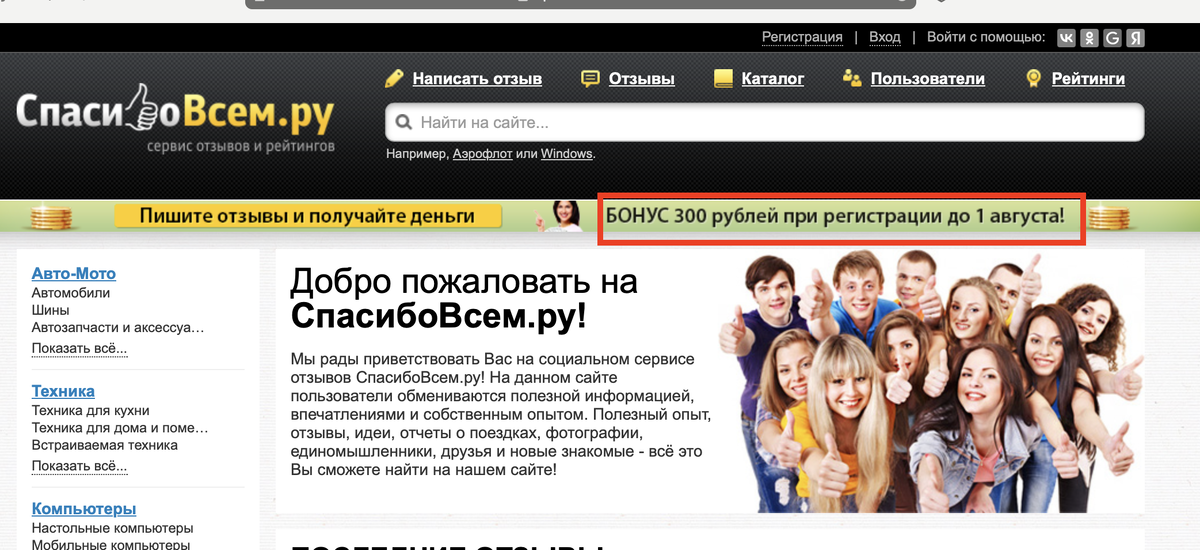Screen dimensions: 1200x550
Task: Click the group photo of people
Action: (930, 380)
